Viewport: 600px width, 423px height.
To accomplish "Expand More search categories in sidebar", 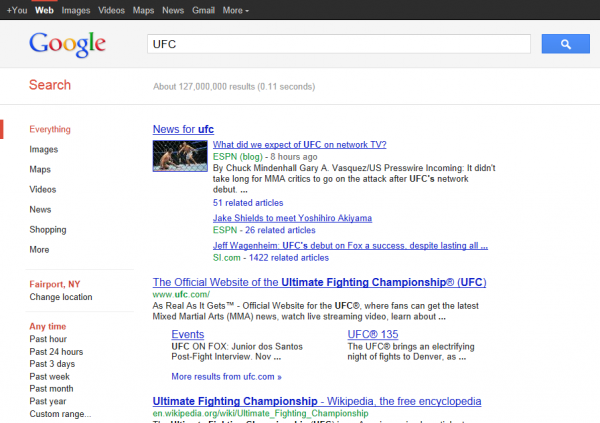I will (39, 249).
